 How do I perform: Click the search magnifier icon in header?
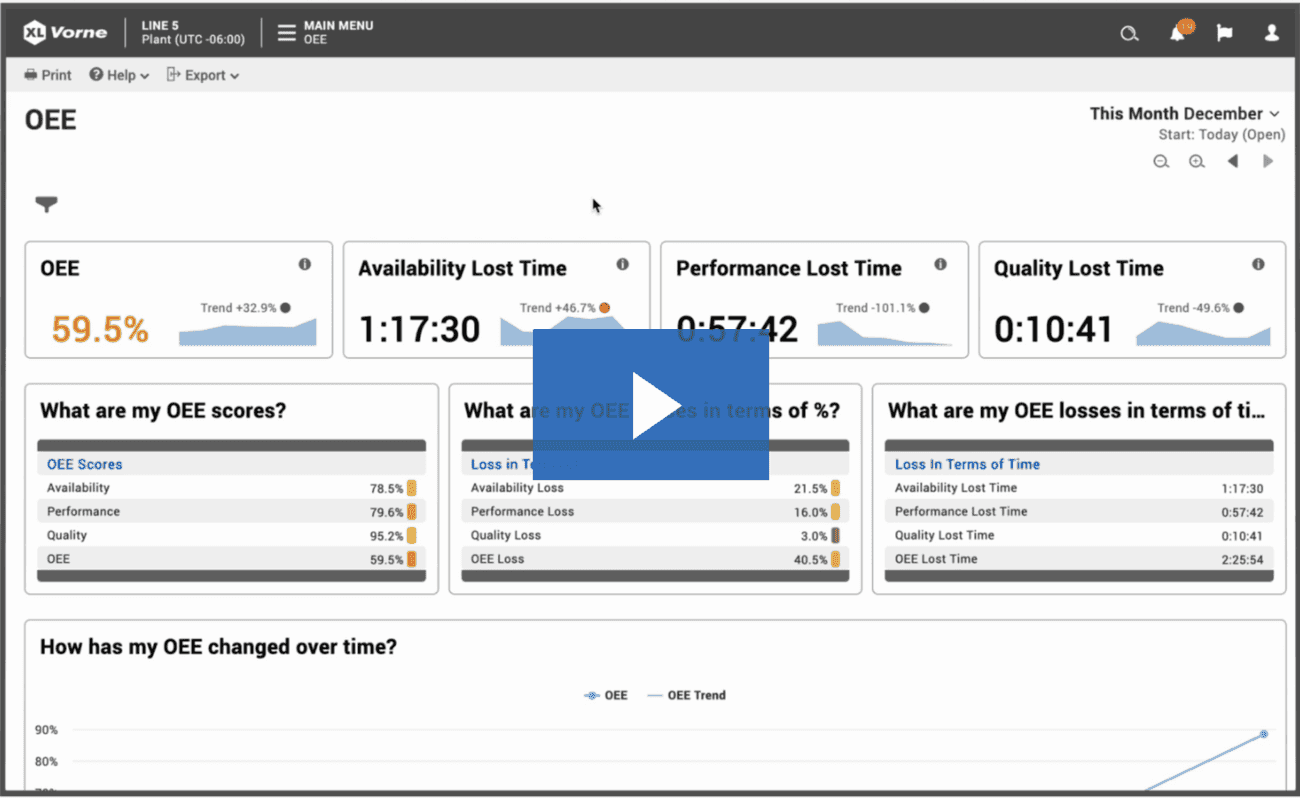1129,34
